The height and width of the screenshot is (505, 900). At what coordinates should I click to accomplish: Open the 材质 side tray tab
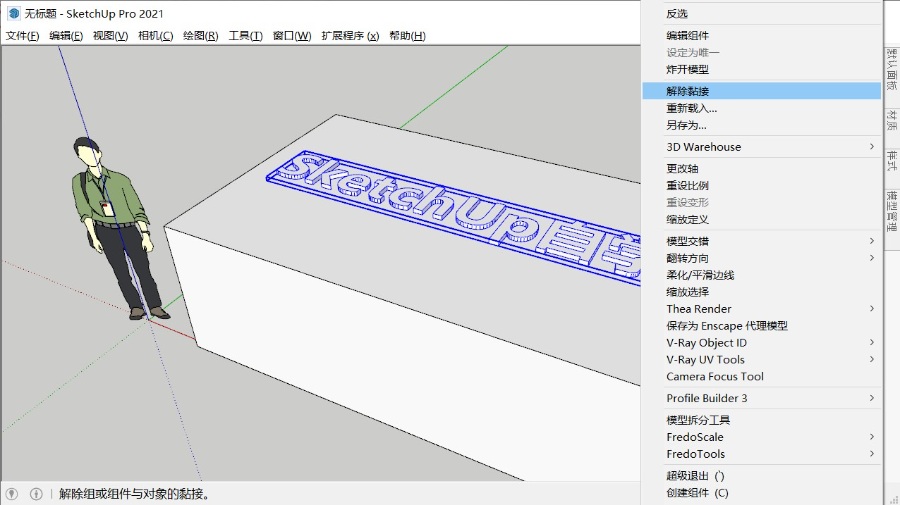(x=891, y=119)
